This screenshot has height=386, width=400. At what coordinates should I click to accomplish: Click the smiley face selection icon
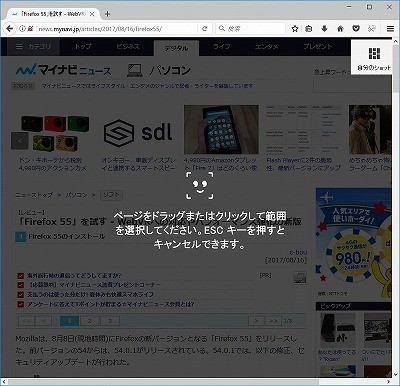pyautogui.click(x=199, y=186)
